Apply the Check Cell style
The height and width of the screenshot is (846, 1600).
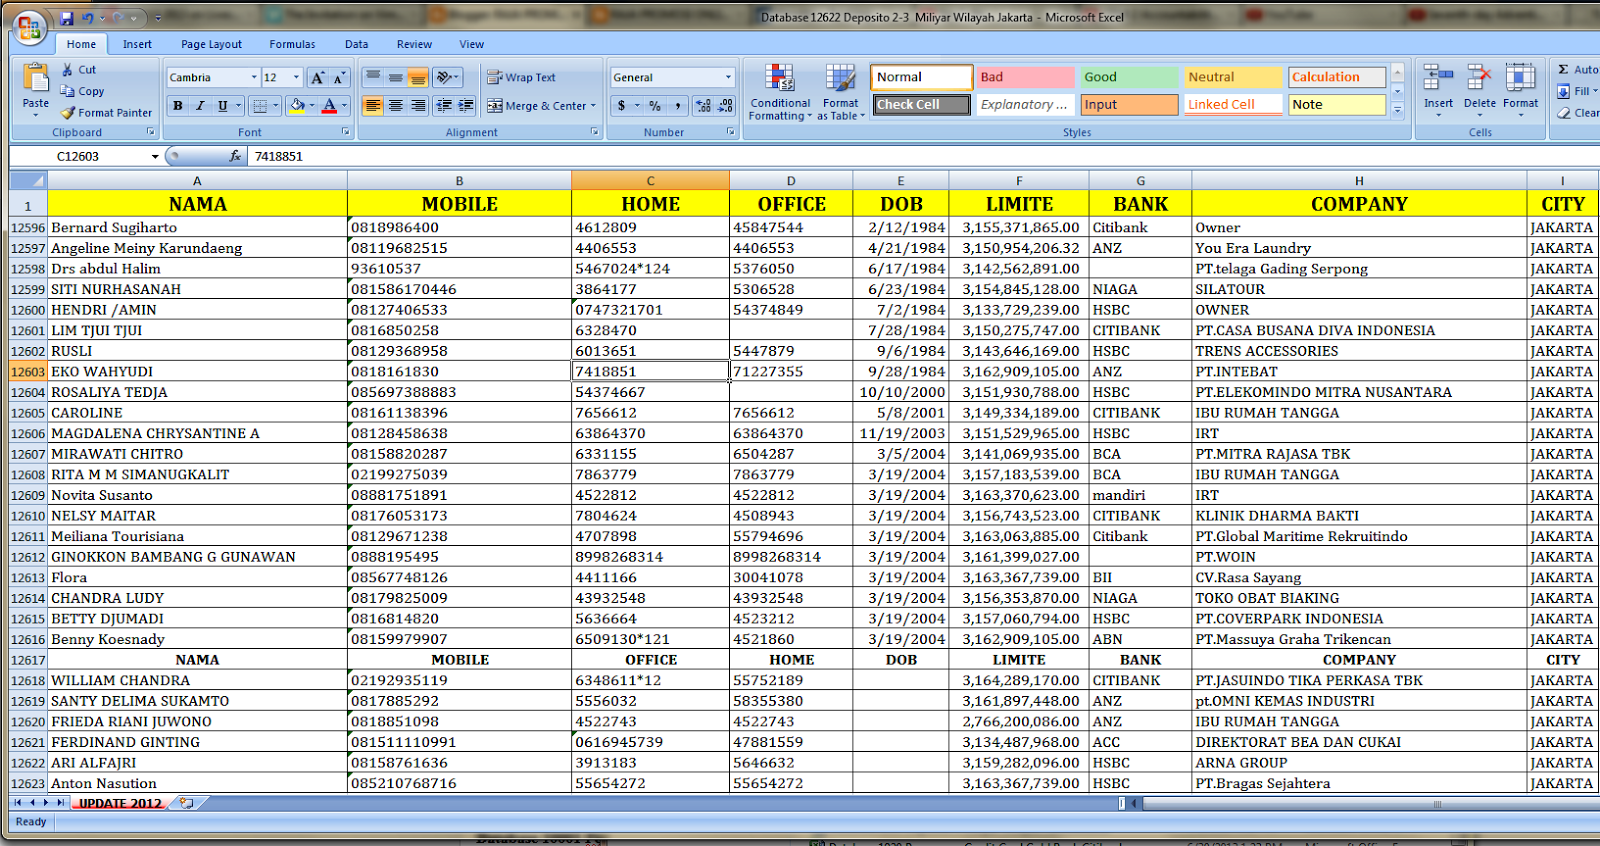[922, 104]
